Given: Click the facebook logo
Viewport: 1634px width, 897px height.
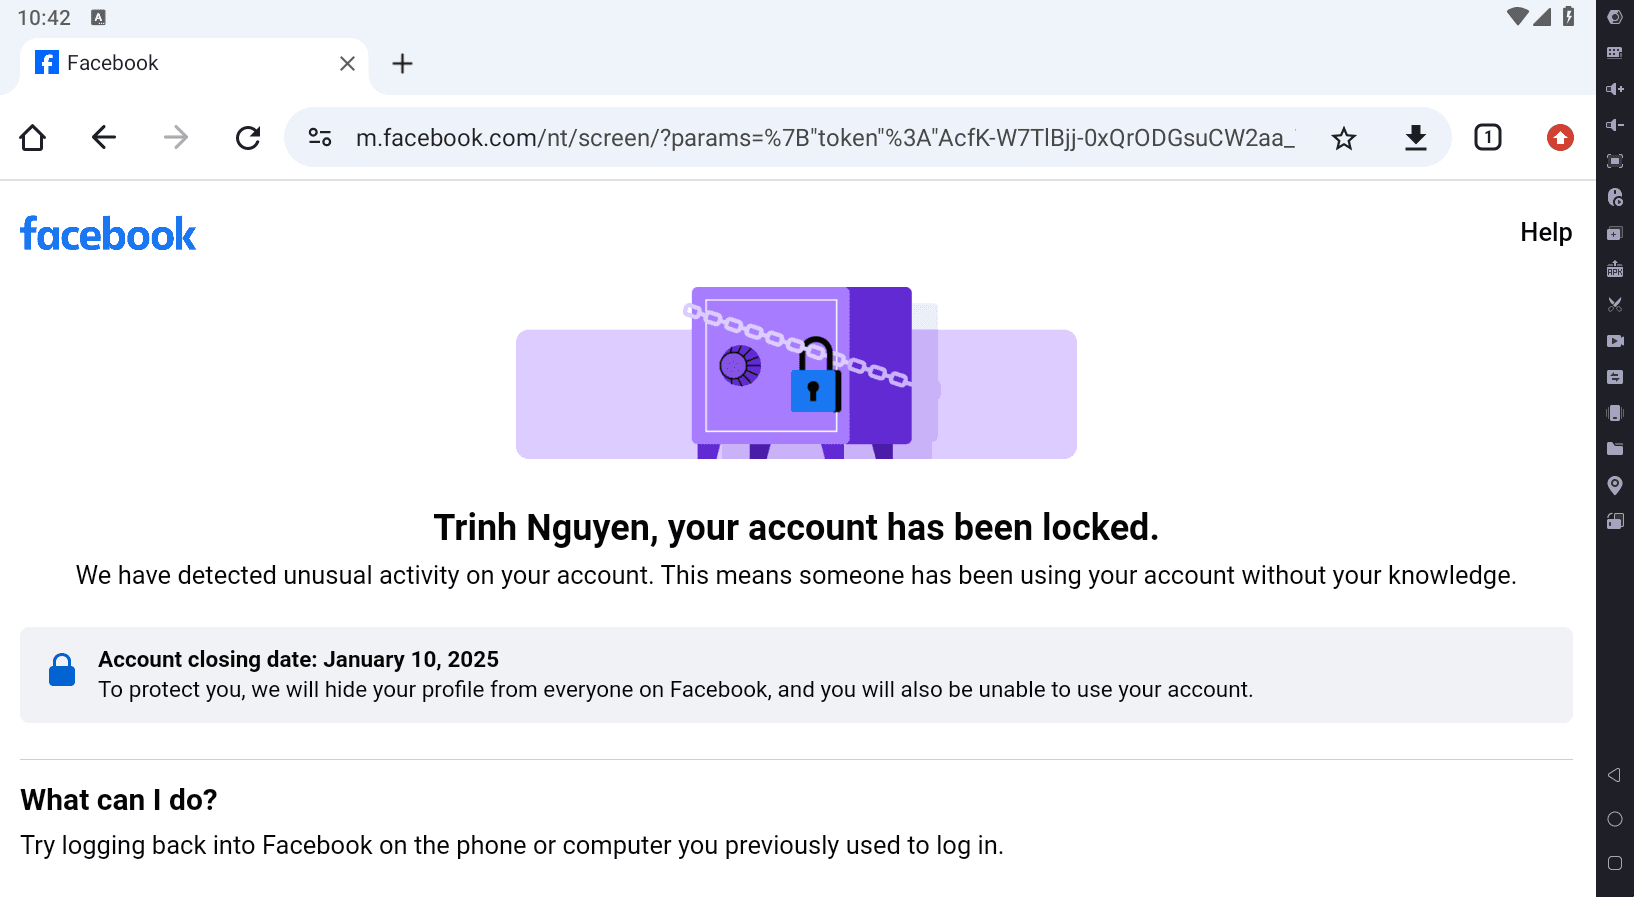Looking at the screenshot, I should coord(108,235).
